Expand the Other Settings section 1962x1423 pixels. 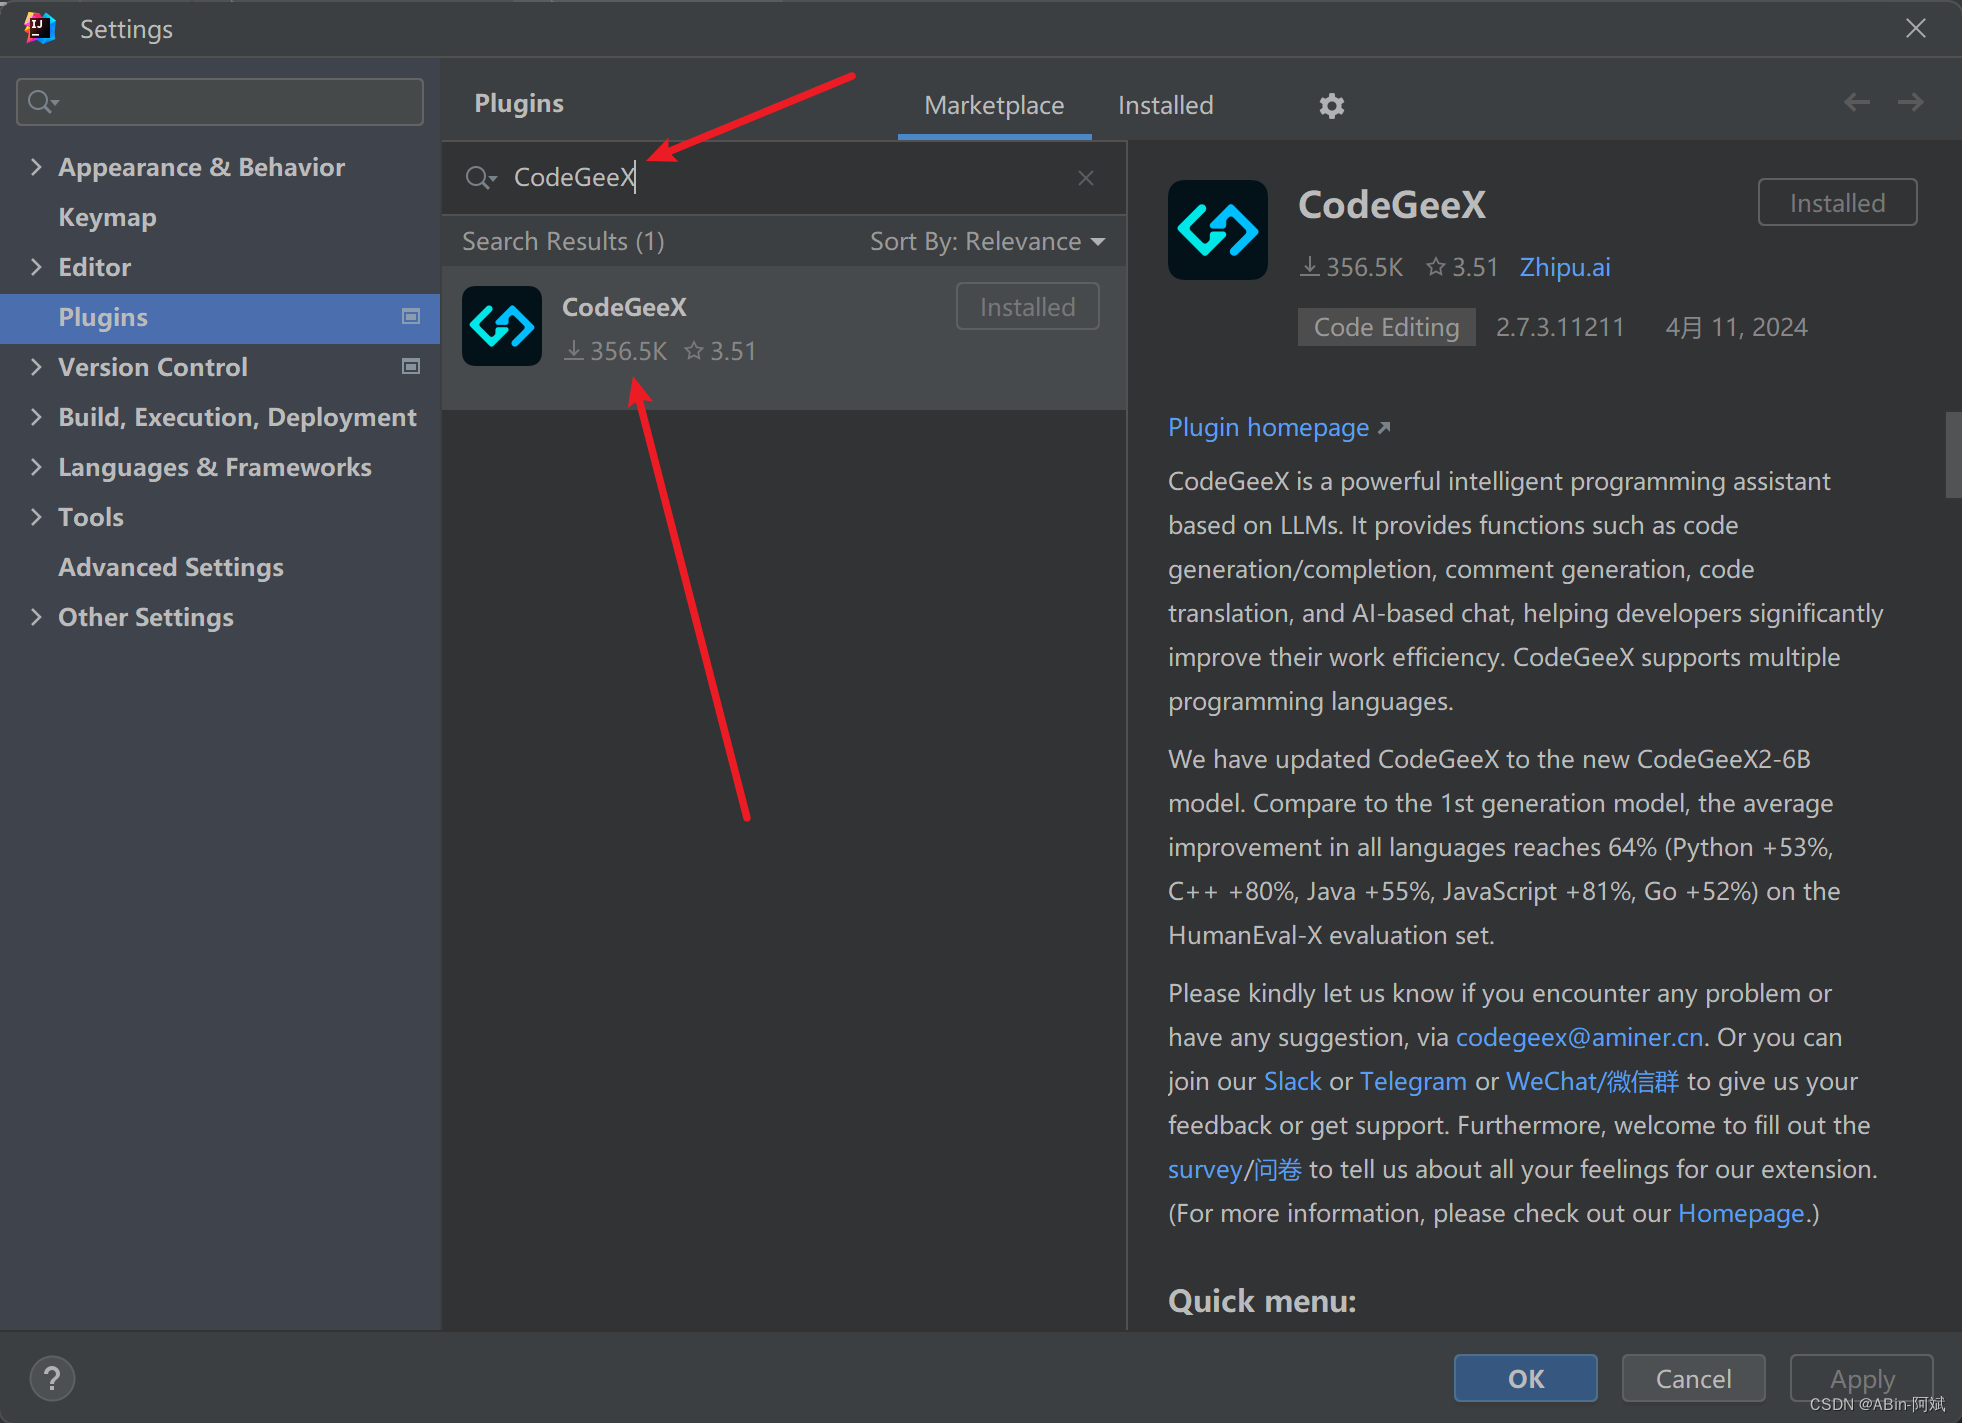point(36,617)
